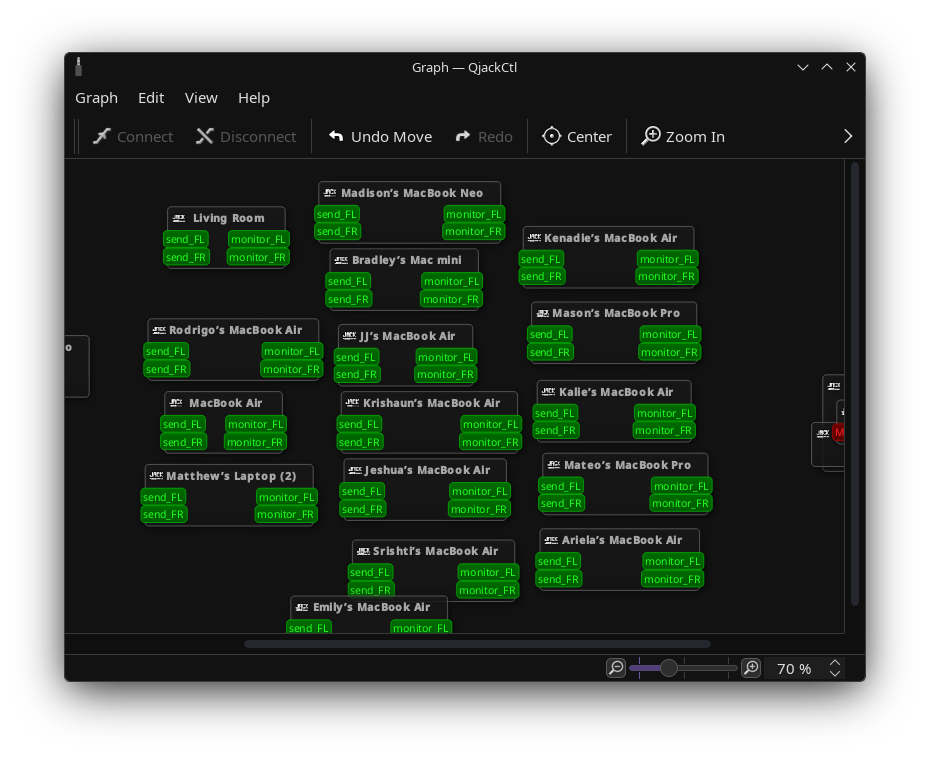Click monitor_FL port on Madison's MacBook Neo
Image resolution: width=930 pixels, height=758 pixels.
(x=474, y=215)
